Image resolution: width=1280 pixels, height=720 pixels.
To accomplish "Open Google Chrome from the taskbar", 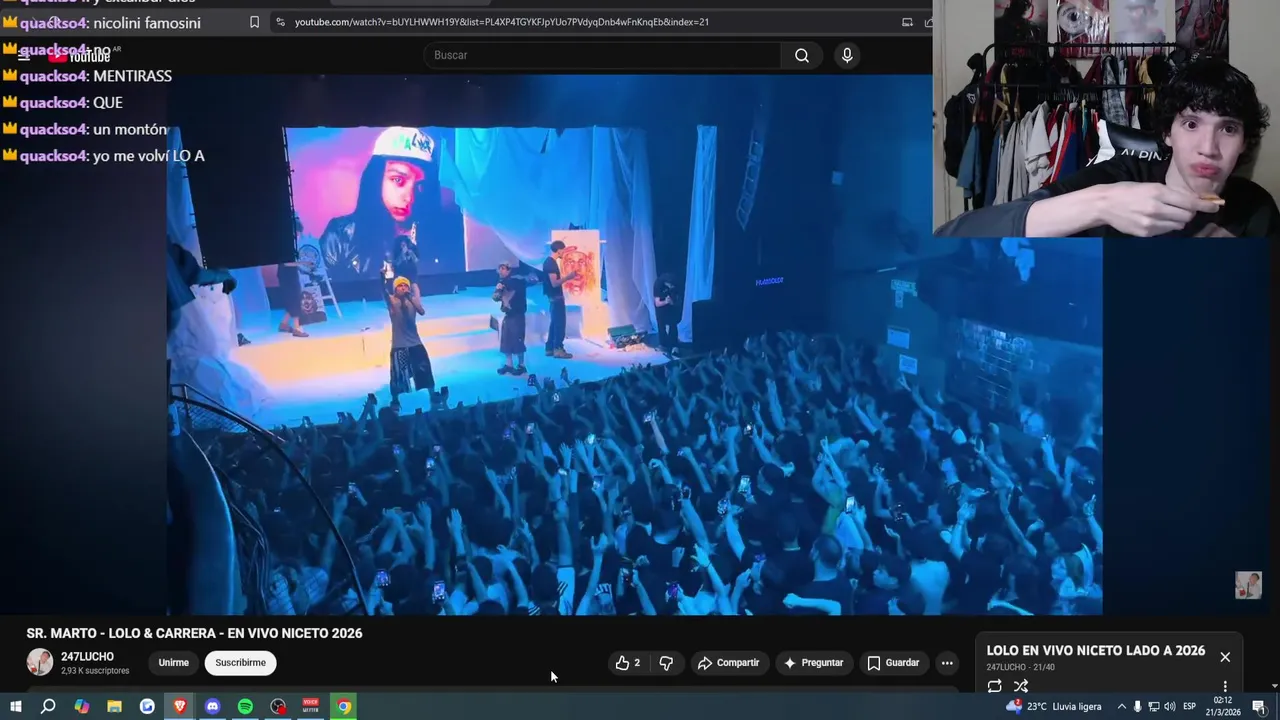I will 343,707.
